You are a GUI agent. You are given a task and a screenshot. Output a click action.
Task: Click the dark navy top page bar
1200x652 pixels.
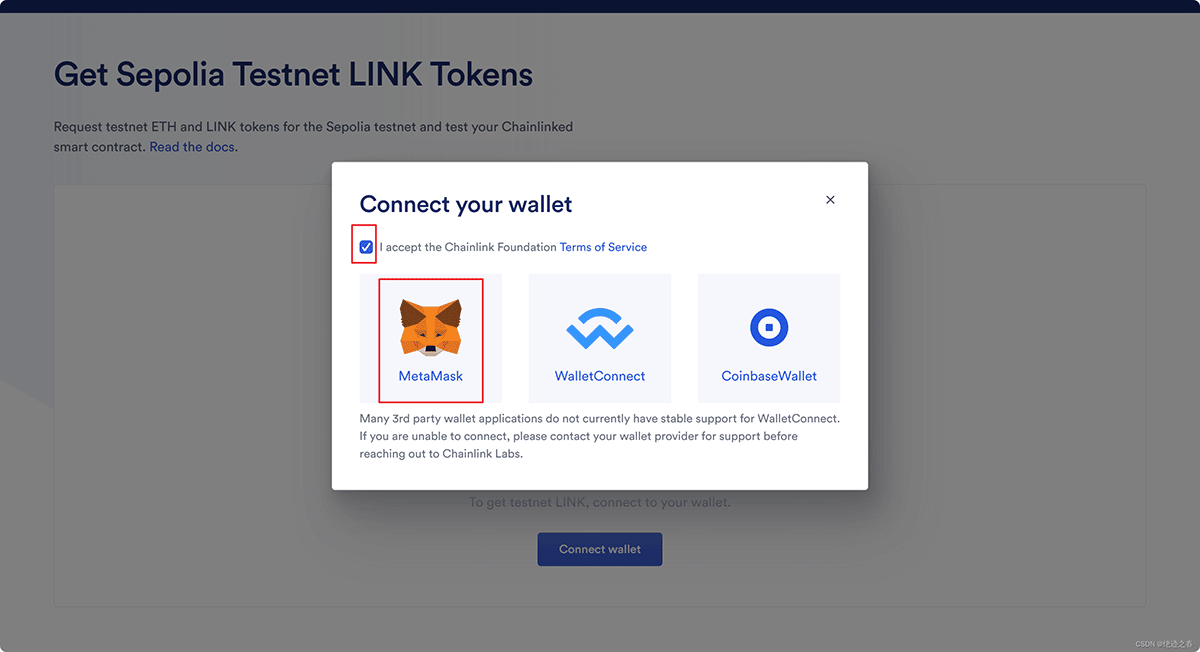tap(600, 6)
